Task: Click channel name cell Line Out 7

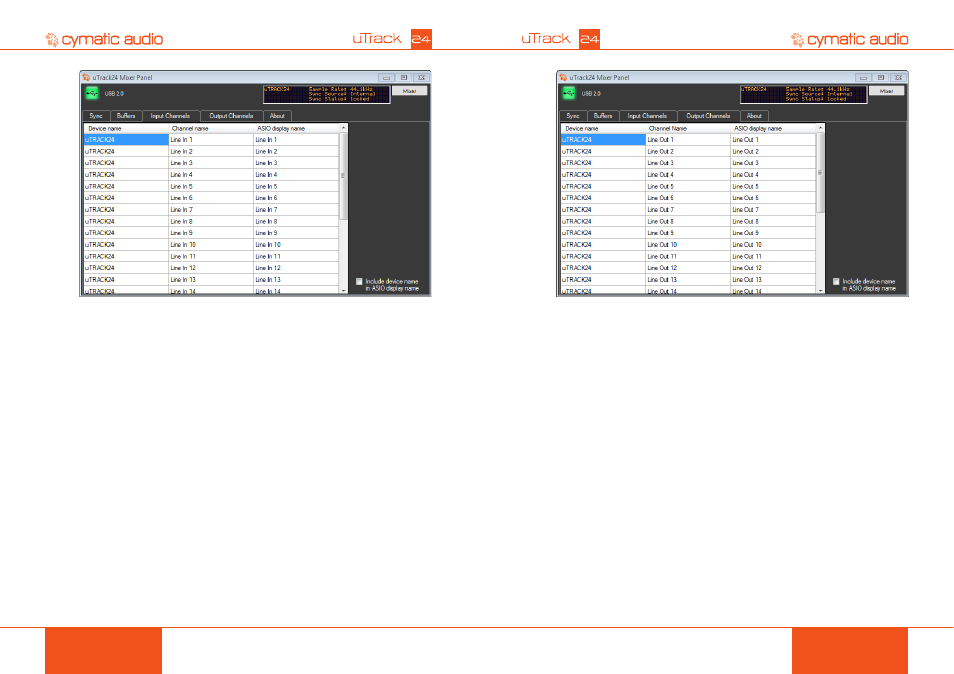Action: [x=688, y=209]
